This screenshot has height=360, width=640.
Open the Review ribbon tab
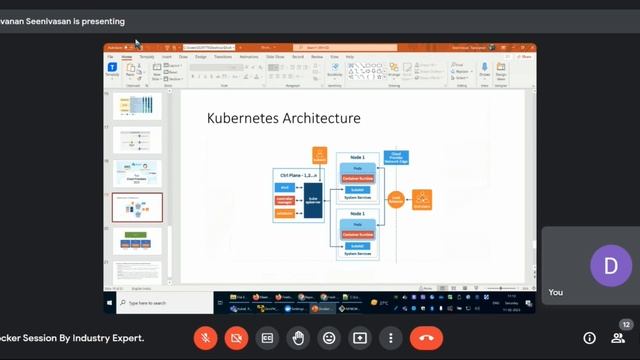(x=317, y=57)
